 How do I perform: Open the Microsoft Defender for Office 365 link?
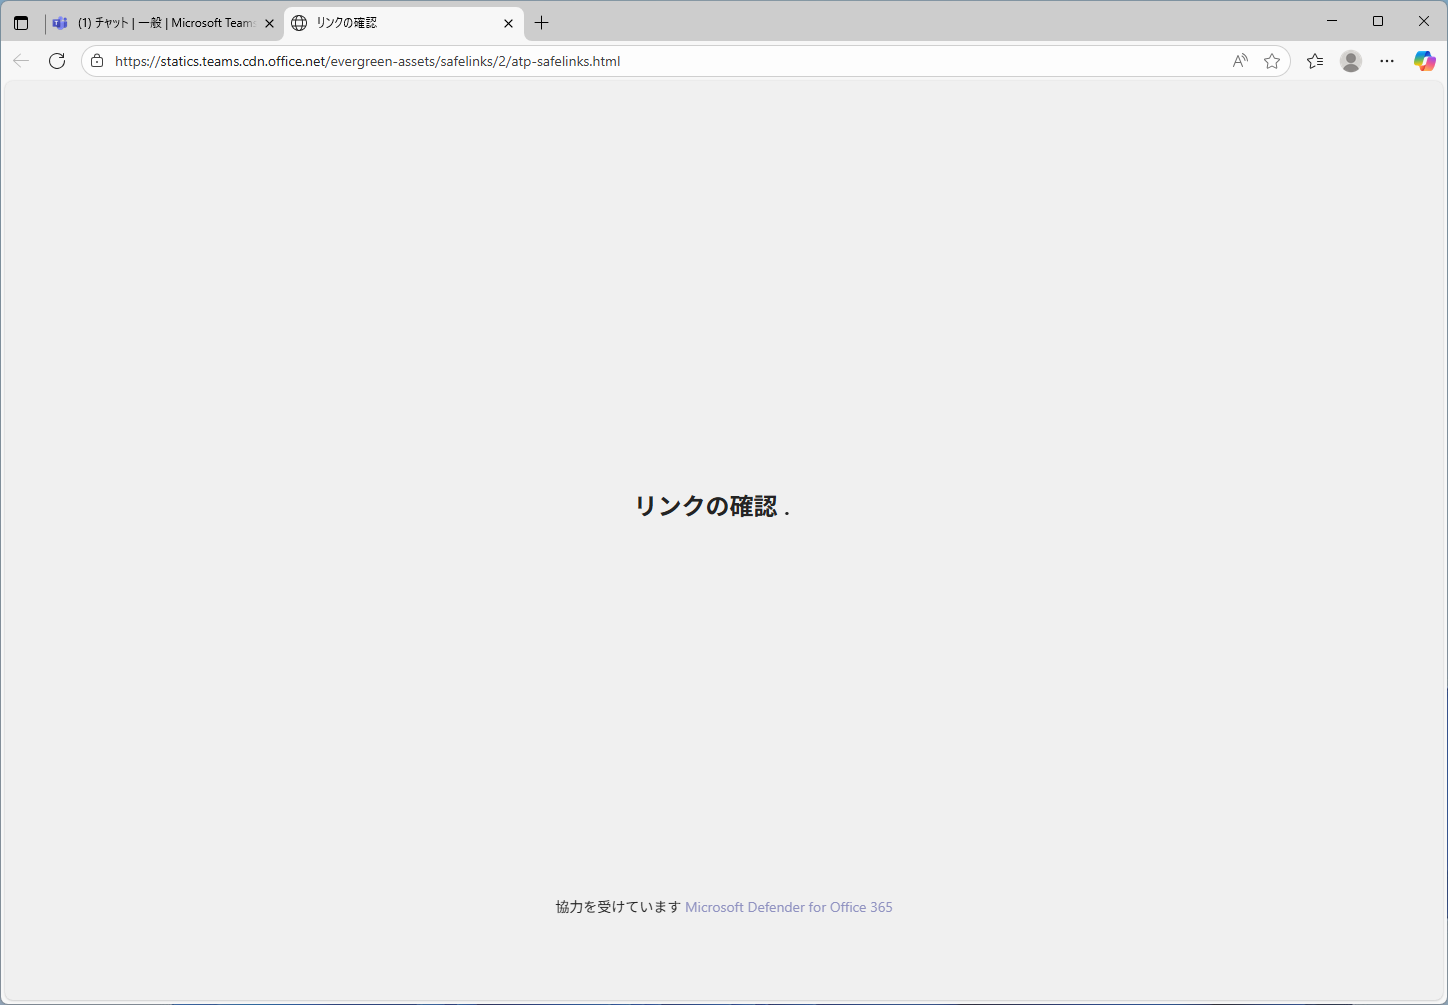point(788,906)
